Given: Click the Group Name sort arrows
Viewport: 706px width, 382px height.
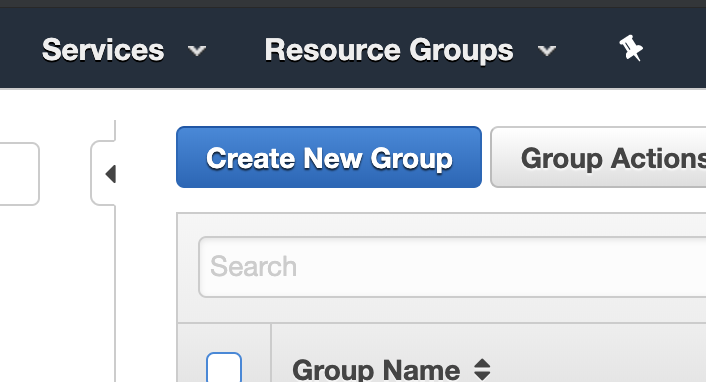Looking at the screenshot, I should [482, 370].
